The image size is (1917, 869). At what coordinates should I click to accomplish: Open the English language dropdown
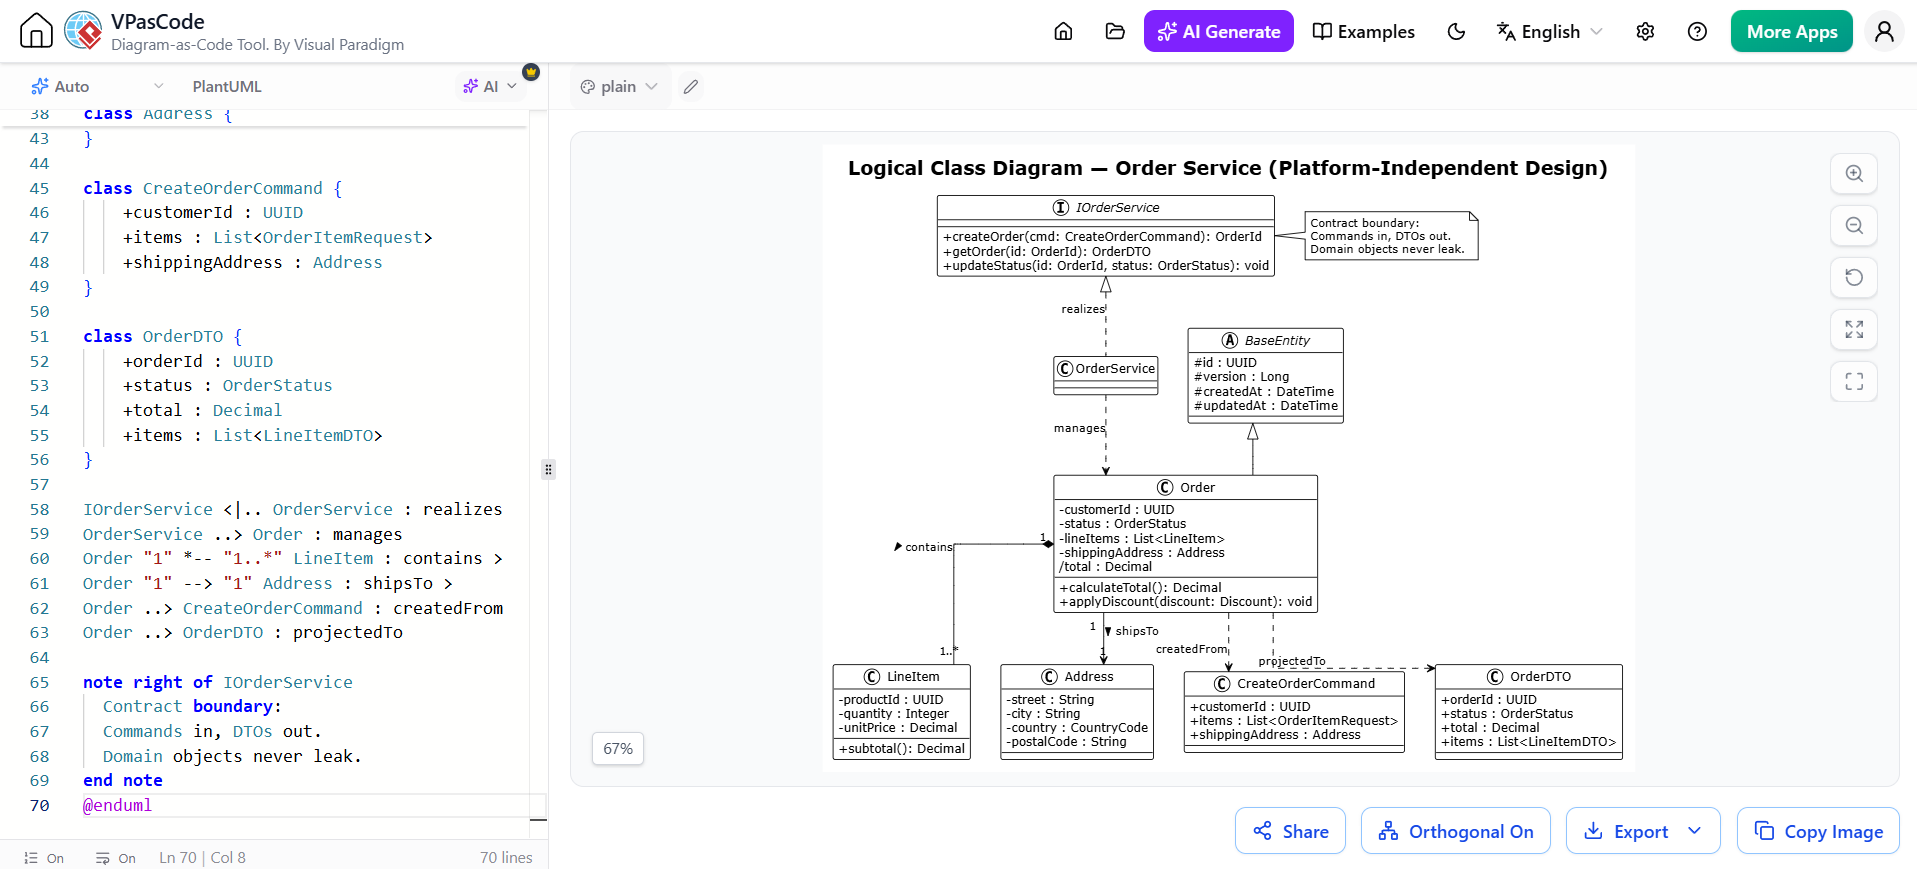point(1549,31)
